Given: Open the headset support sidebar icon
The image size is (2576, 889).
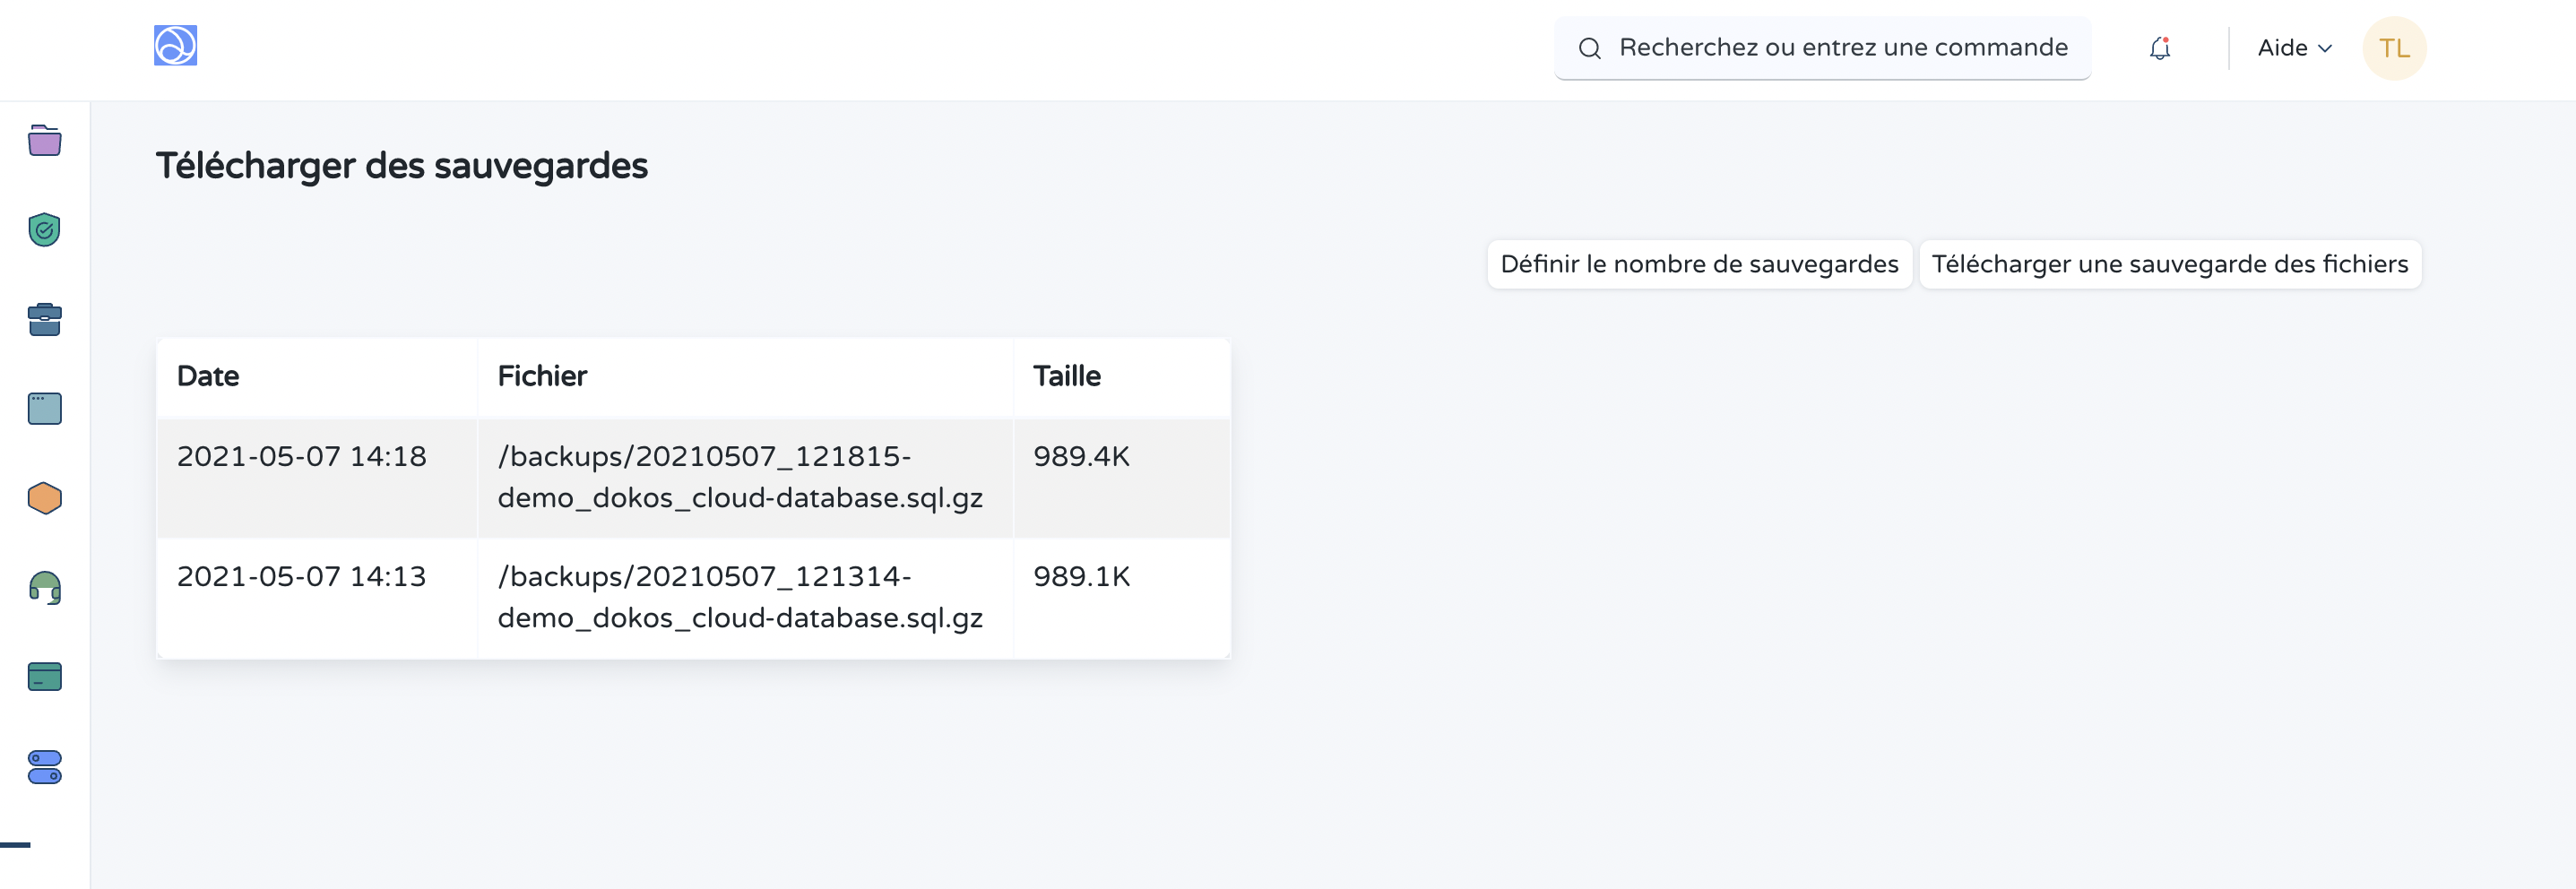Looking at the screenshot, I should (44, 588).
